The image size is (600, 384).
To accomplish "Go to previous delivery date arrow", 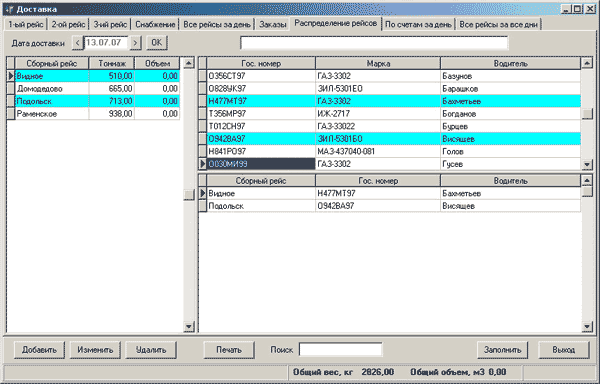I will [x=77, y=43].
